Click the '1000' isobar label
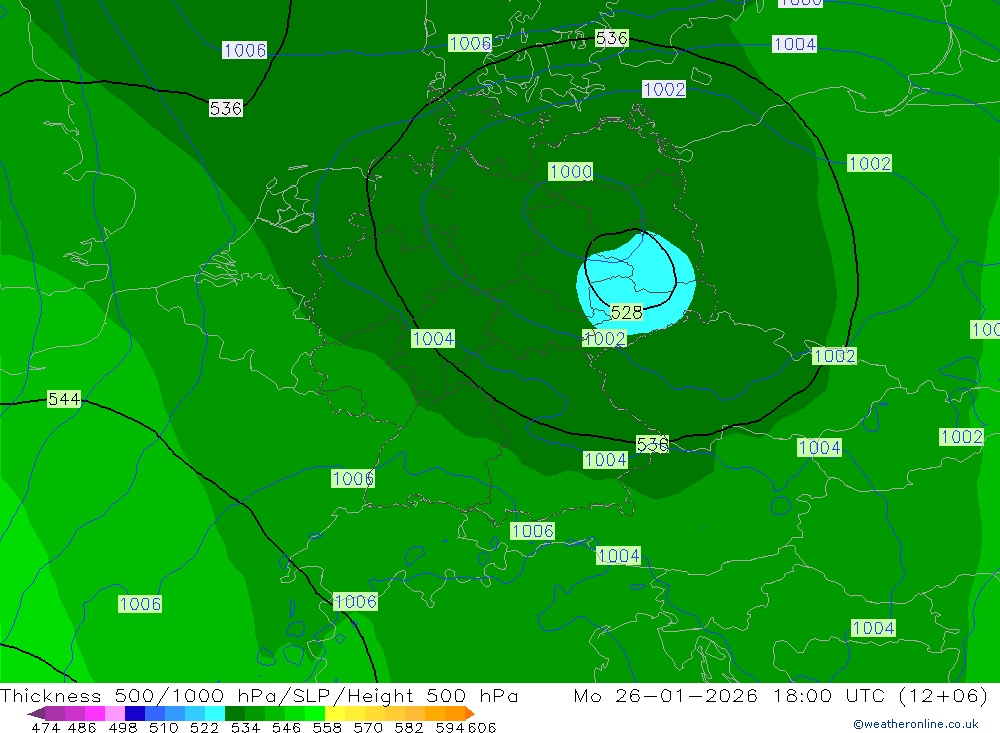1000x733 pixels. [571, 172]
